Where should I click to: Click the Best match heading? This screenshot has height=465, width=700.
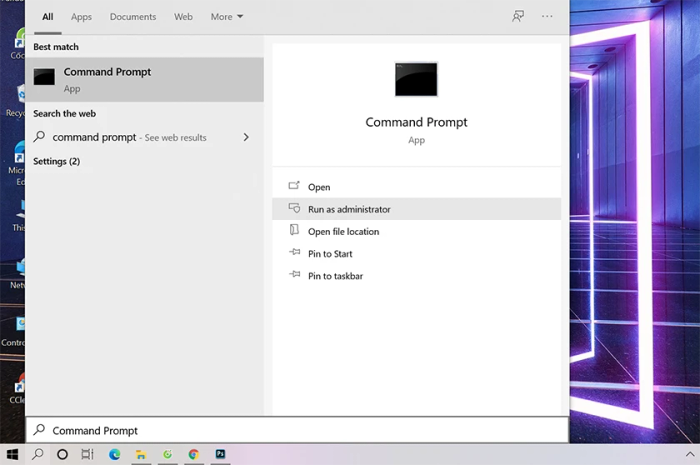pyautogui.click(x=56, y=47)
